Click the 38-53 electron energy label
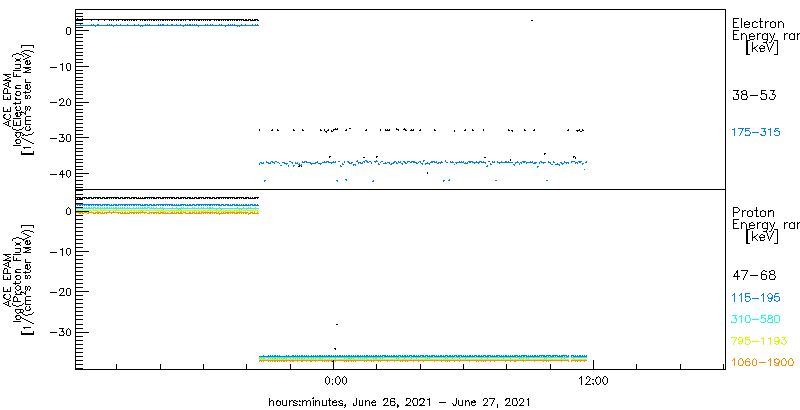This screenshot has height=410, width=800. point(754,96)
